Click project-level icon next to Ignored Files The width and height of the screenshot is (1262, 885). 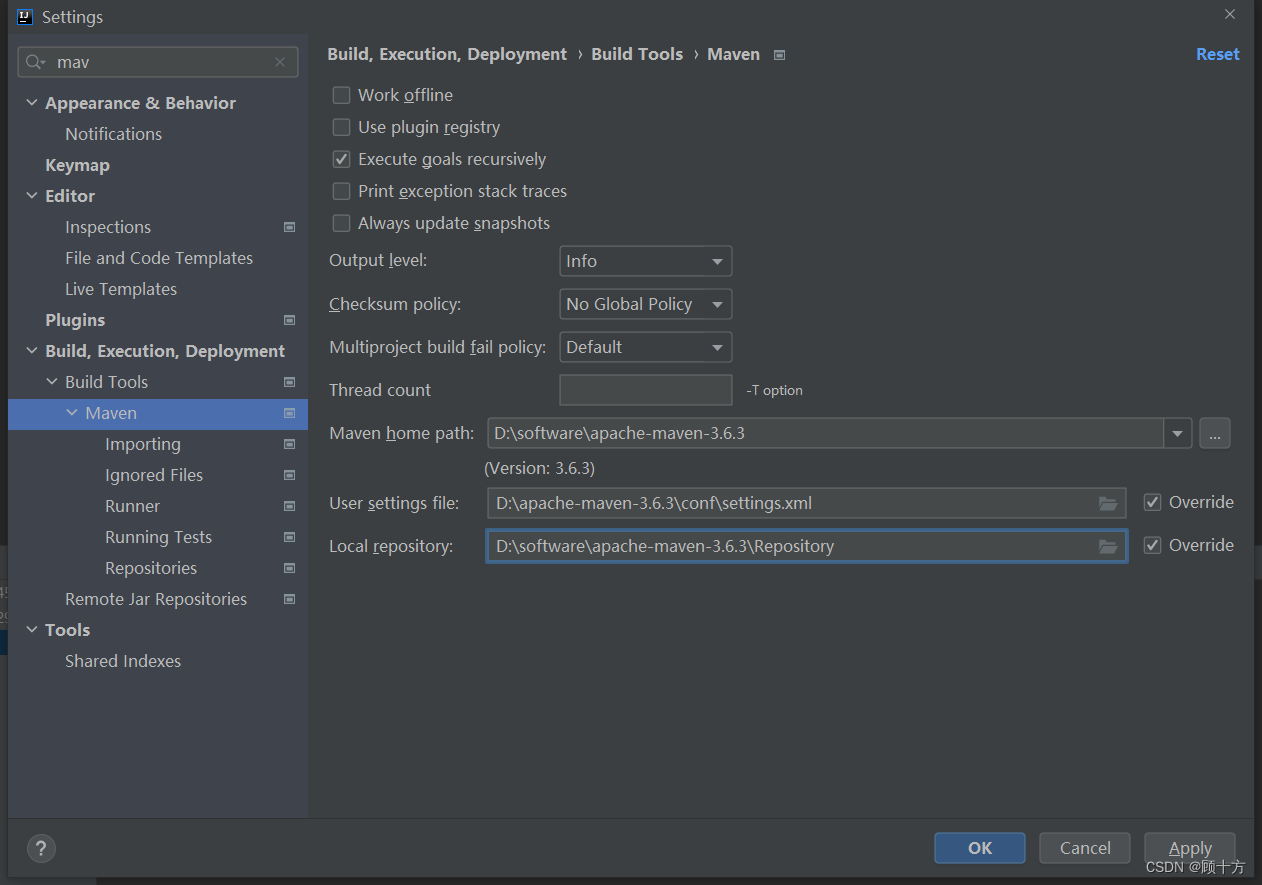[289, 475]
